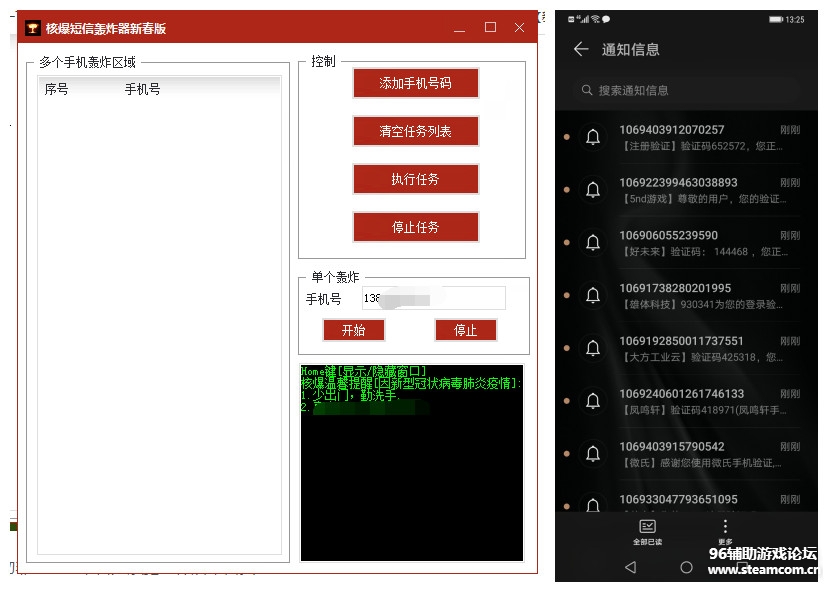
Task: Click the bell icon for 1069403912070257
Action: pos(593,137)
